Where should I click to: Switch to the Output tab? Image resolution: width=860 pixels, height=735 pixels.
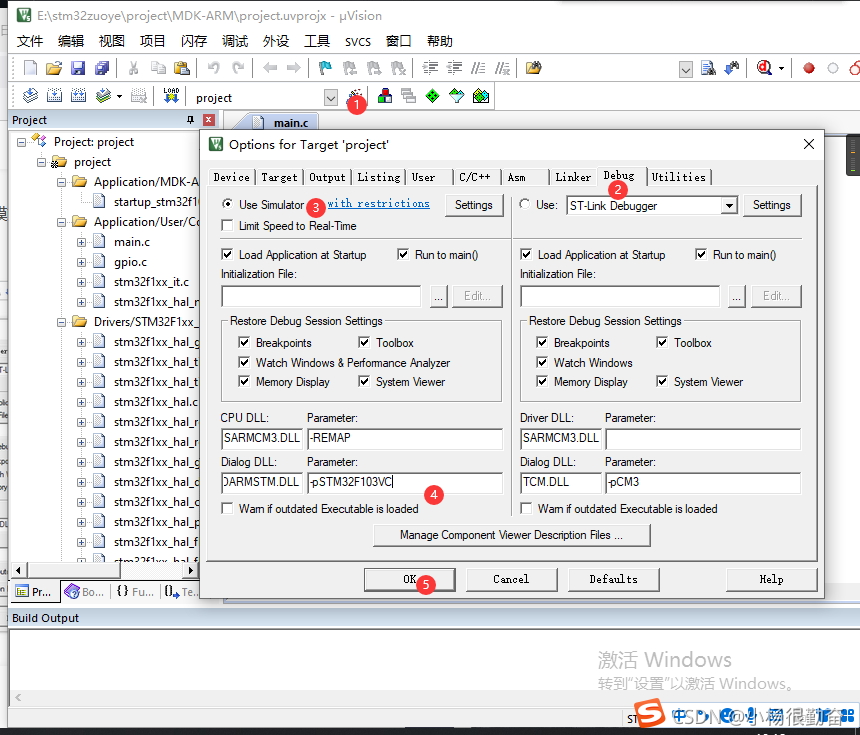click(x=327, y=177)
